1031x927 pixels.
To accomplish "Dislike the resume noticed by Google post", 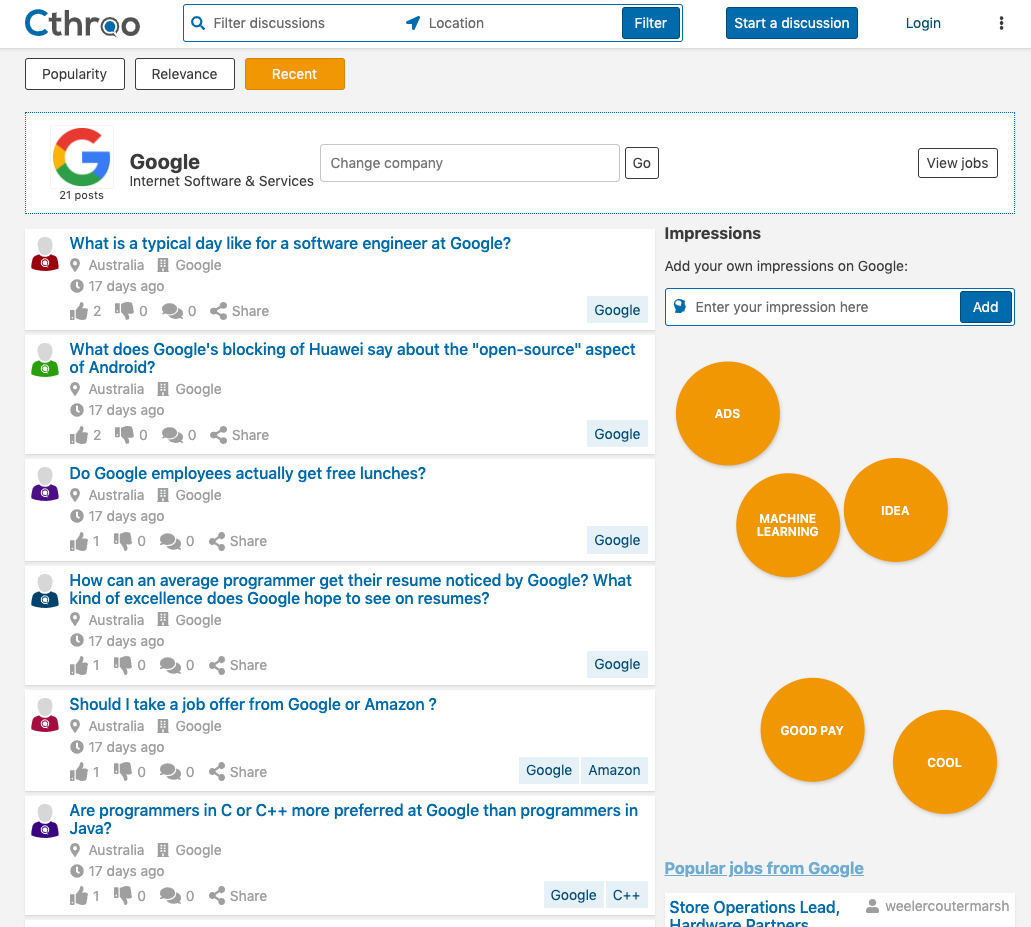I will point(122,665).
